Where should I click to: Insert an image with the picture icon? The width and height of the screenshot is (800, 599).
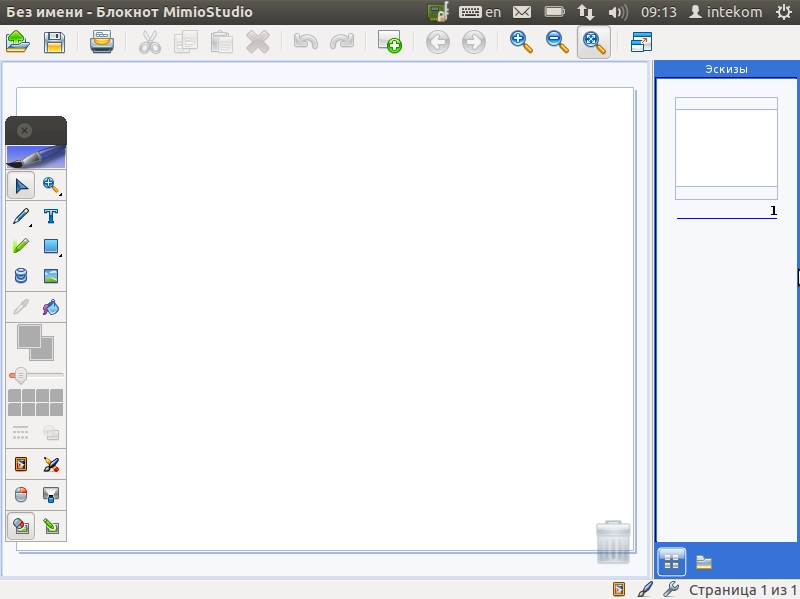pos(51,276)
